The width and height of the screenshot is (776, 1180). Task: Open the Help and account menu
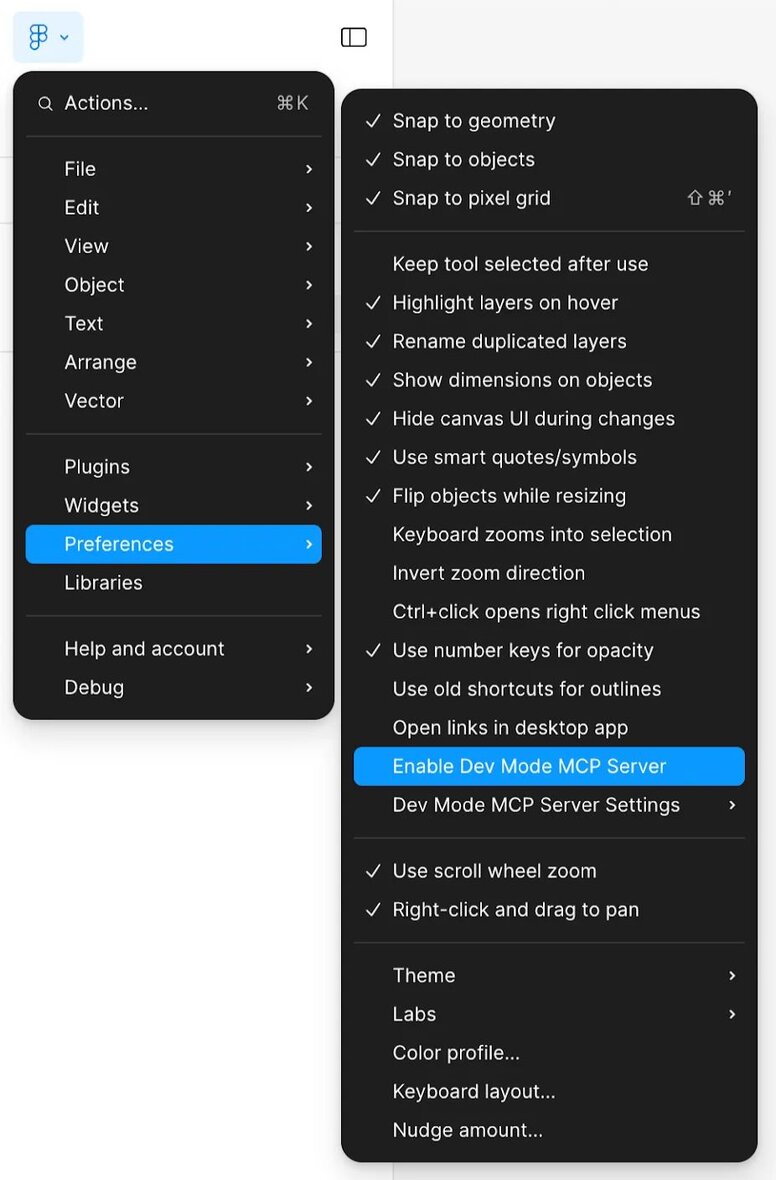click(143, 648)
